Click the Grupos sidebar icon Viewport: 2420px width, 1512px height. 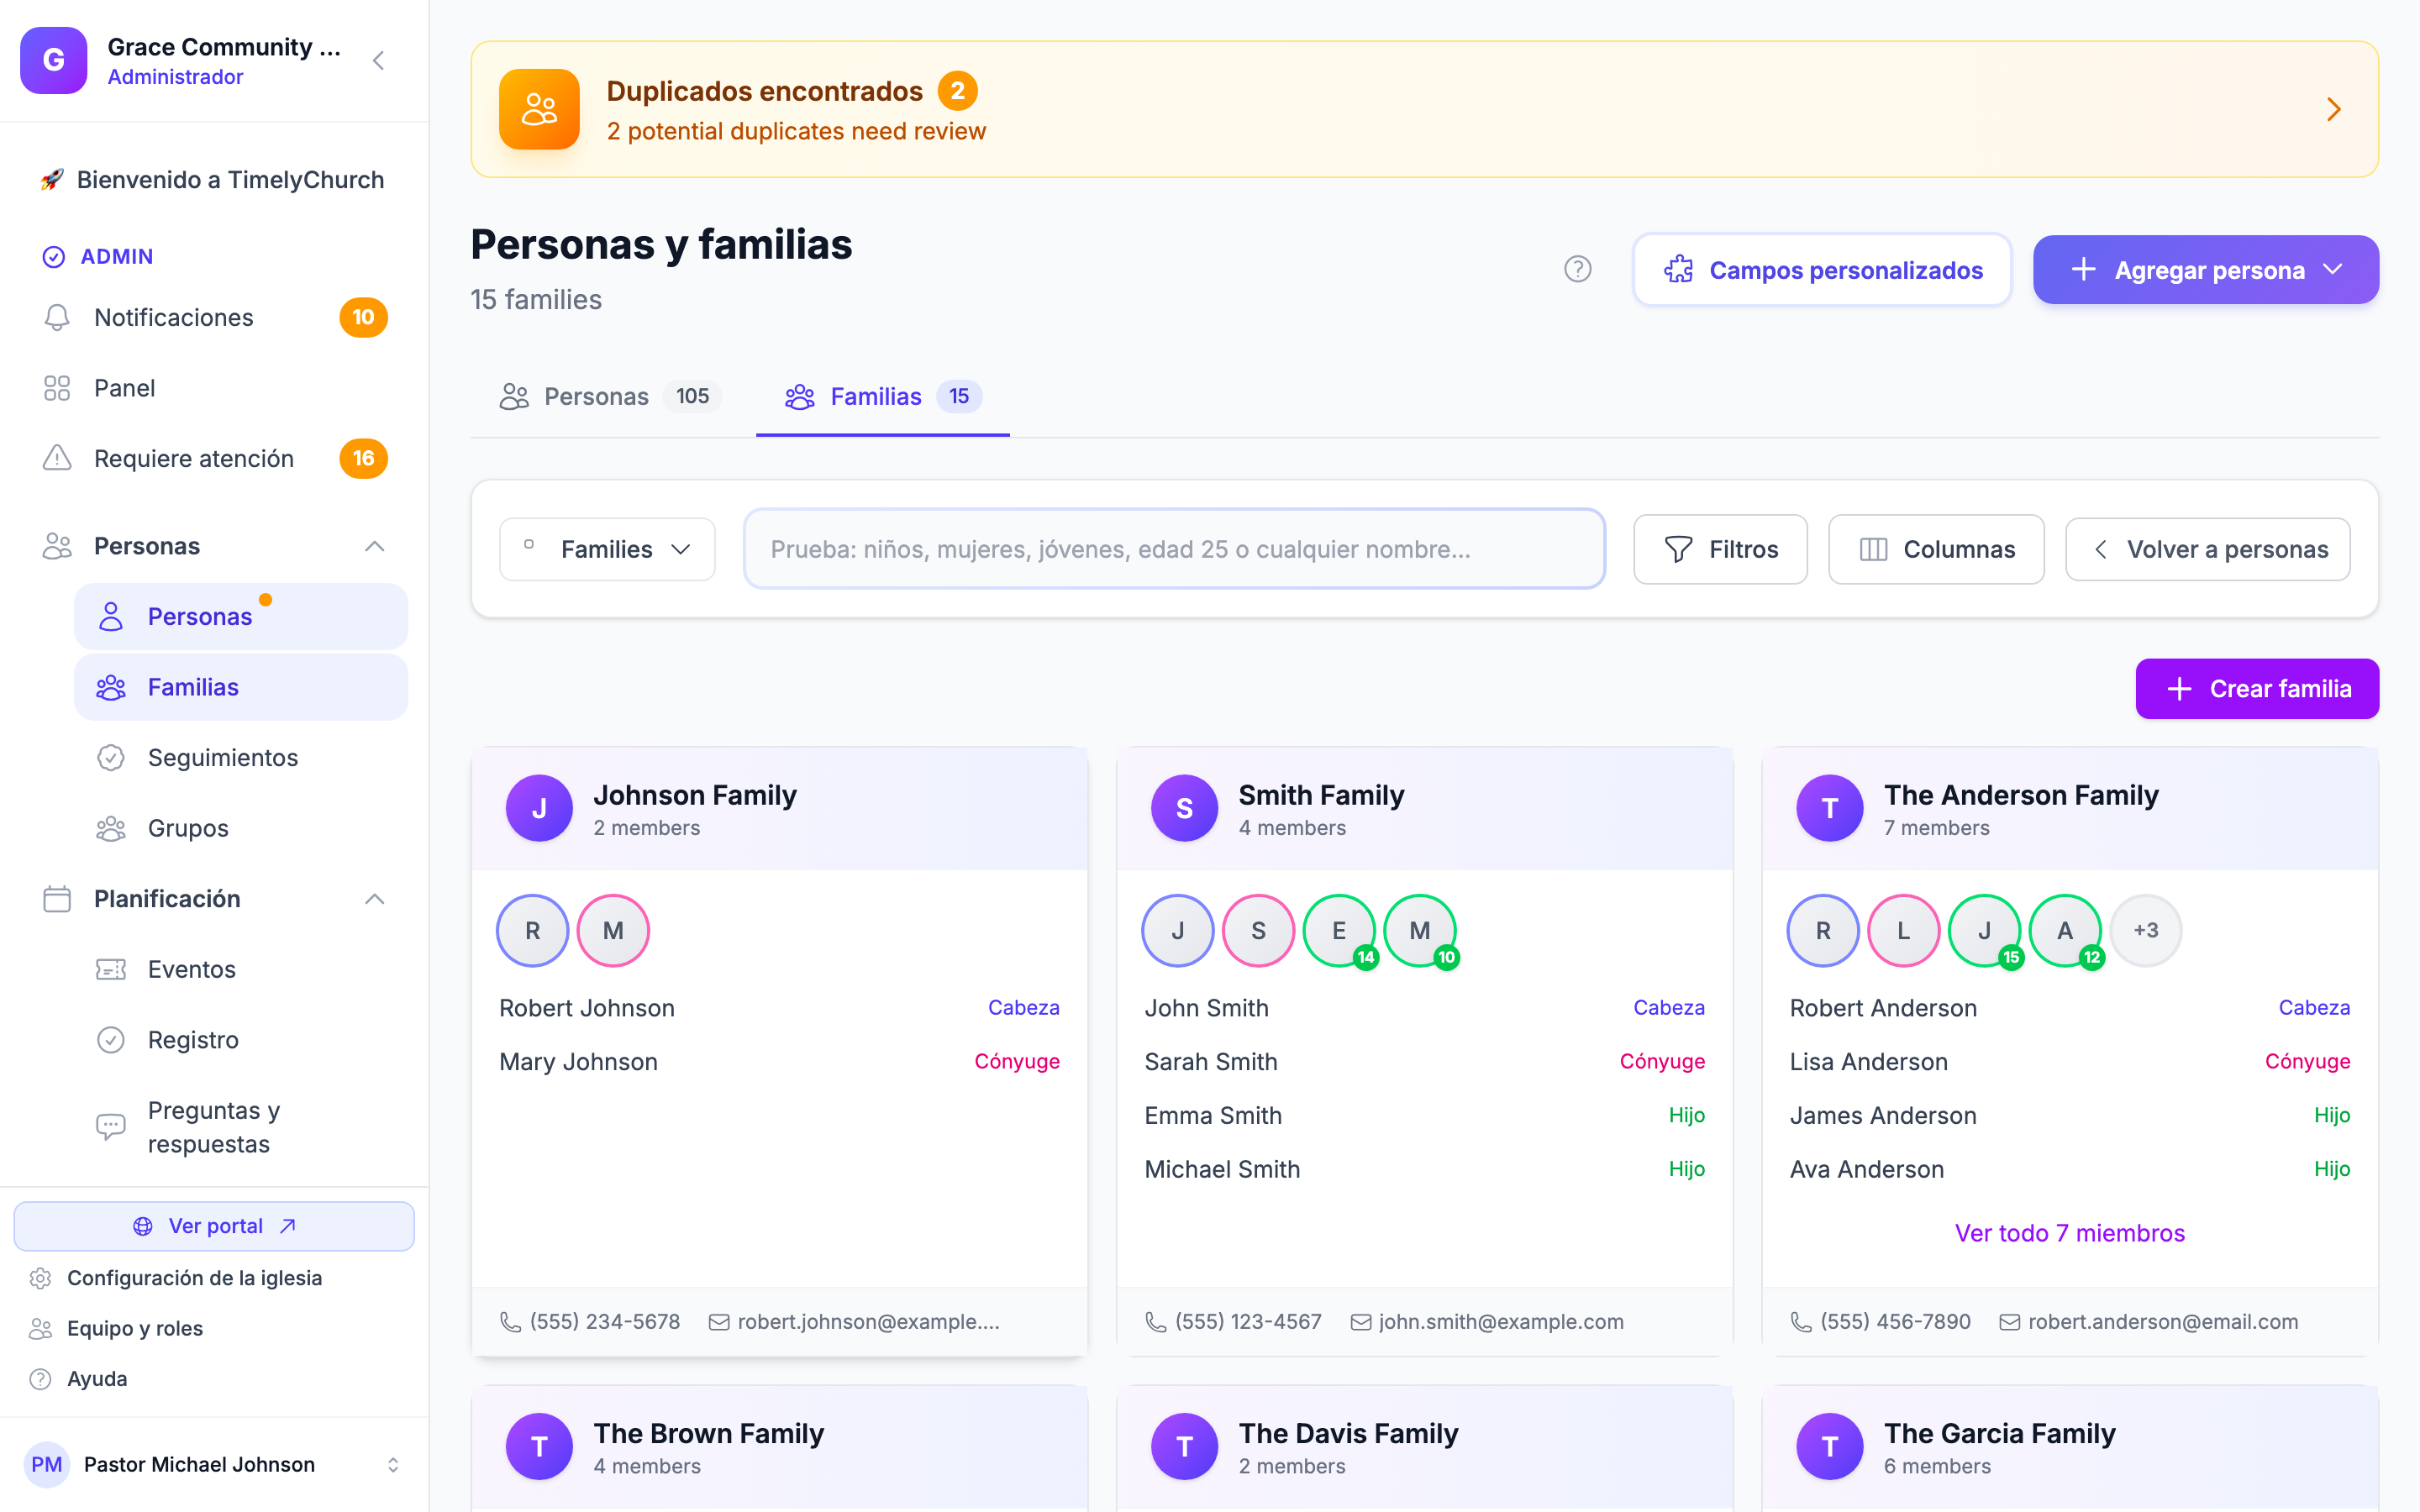click(111, 828)
